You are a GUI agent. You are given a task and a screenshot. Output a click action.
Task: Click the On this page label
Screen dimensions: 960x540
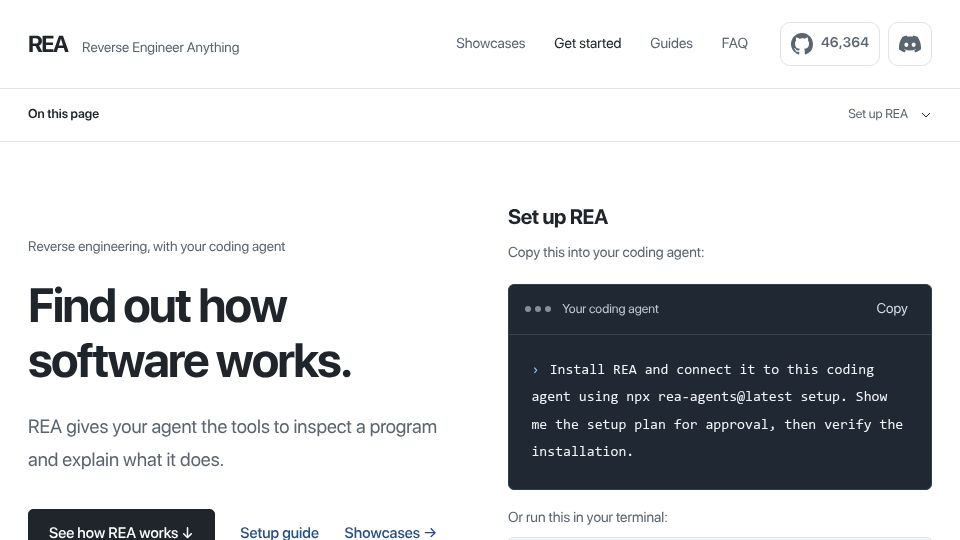tap(63, 114)
